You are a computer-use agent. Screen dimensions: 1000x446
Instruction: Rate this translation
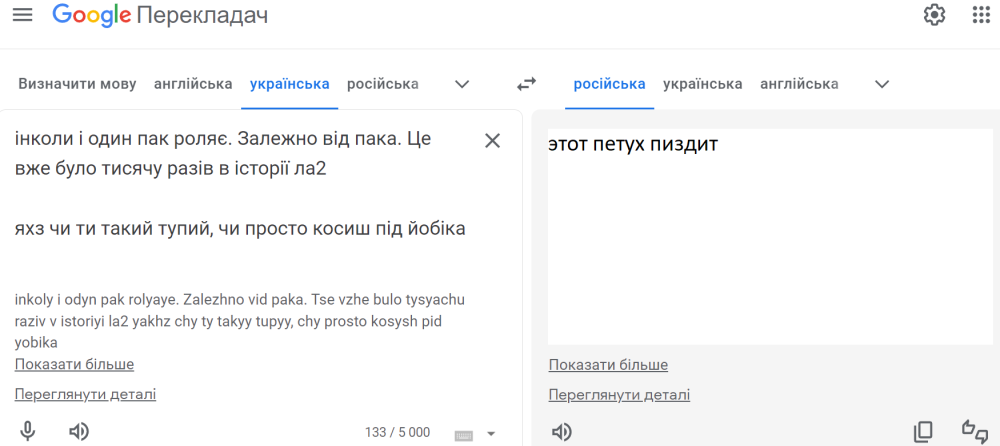point(974,431)
